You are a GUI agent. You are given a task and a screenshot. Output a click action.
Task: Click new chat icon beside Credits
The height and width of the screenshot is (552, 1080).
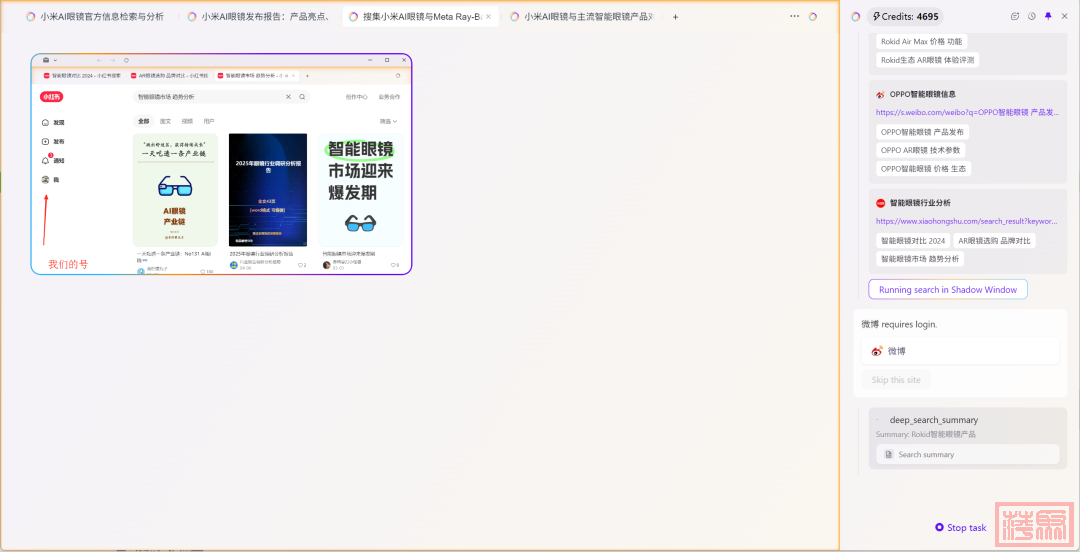pyautogui.click(x=1015, y=16)
